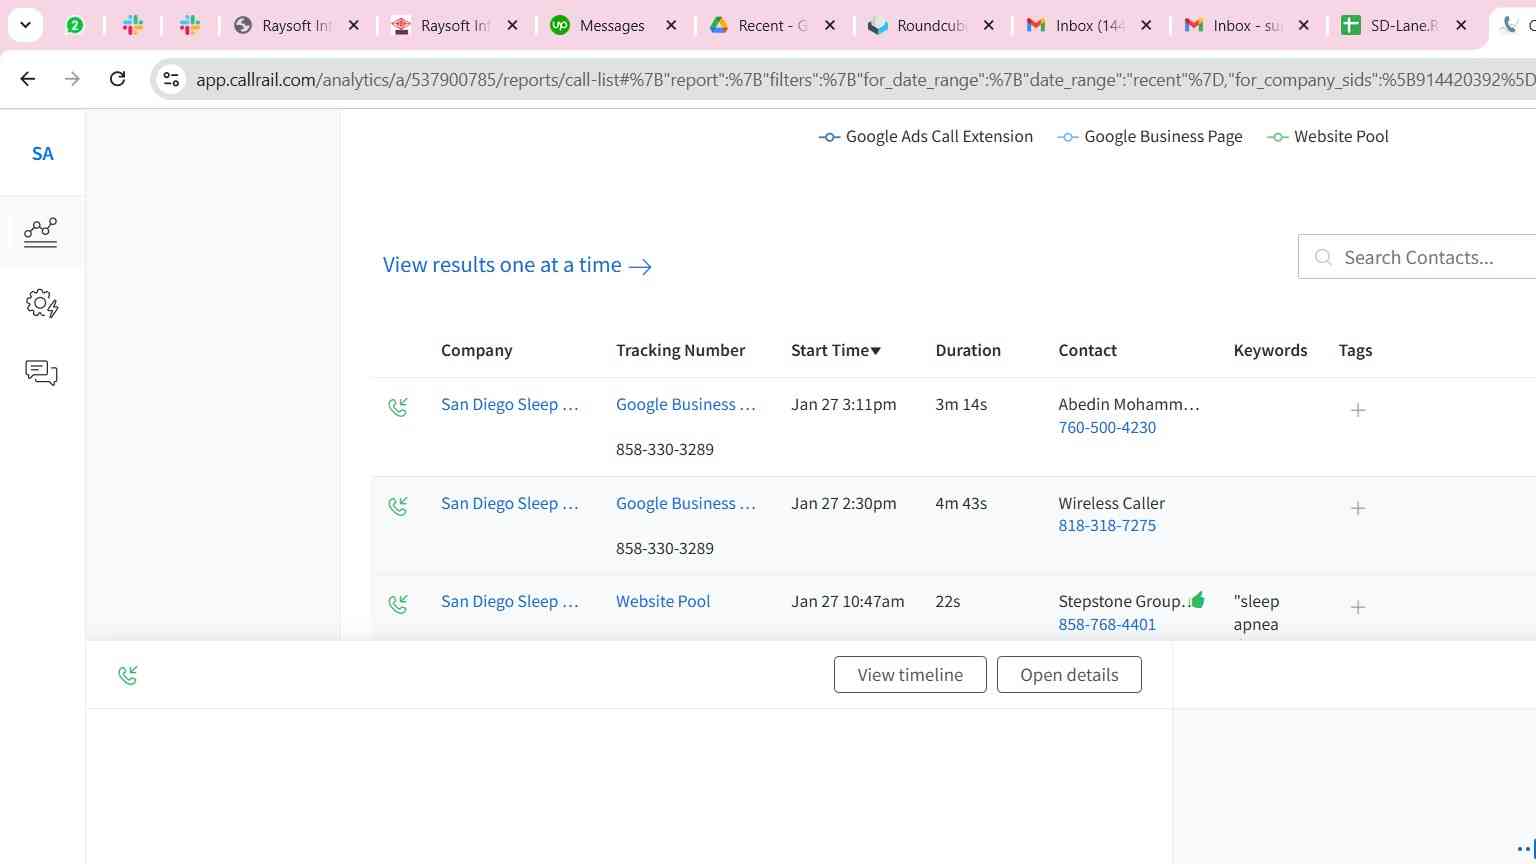Click the Contact column header
The height and width of the screenshot is (864, 1536).
[x=1088, y=351]
